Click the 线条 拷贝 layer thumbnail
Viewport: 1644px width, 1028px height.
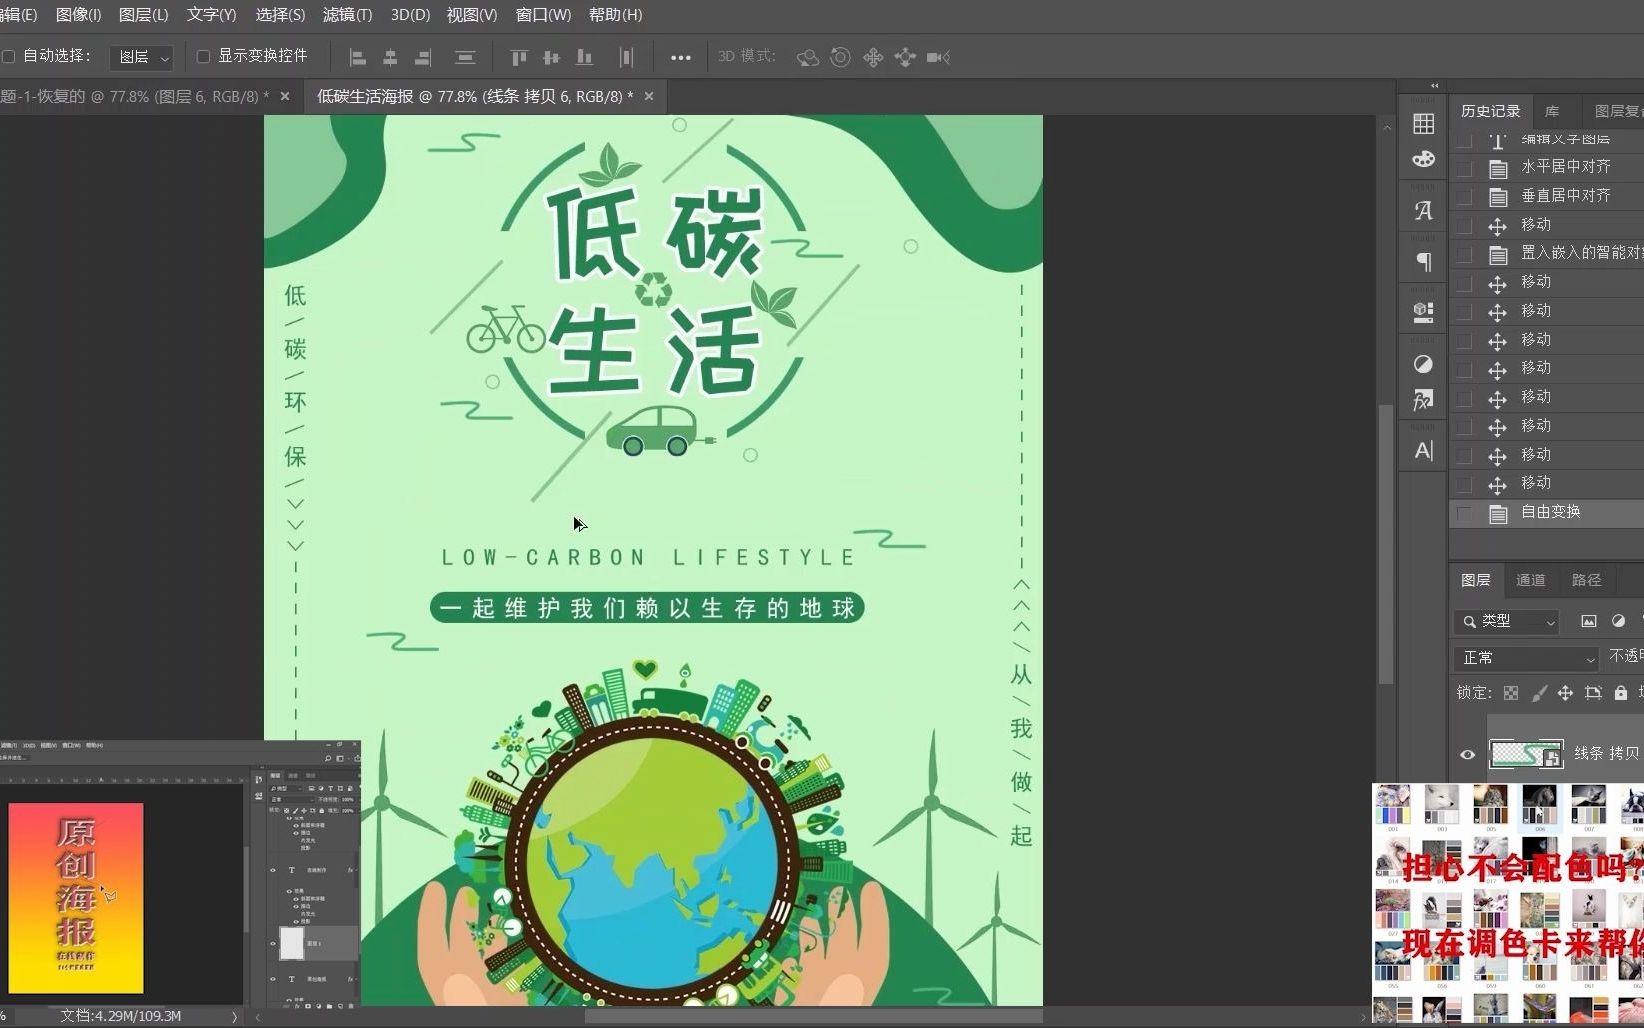[x=1526, y=754]
